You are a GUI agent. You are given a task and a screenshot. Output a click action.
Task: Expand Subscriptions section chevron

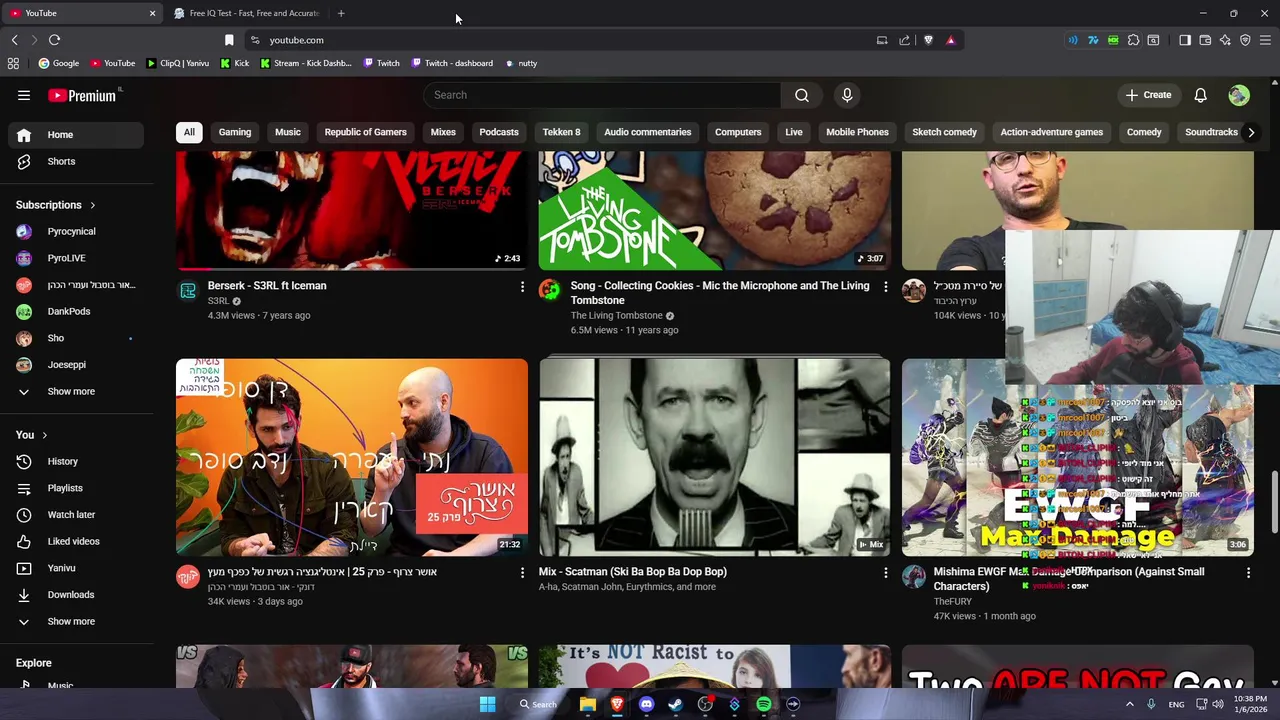pyautogui.click(x=93, y=205)
